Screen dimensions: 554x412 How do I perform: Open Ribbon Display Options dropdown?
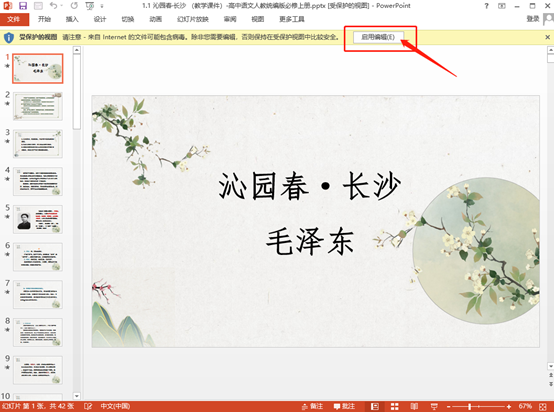tap(502, 6)
